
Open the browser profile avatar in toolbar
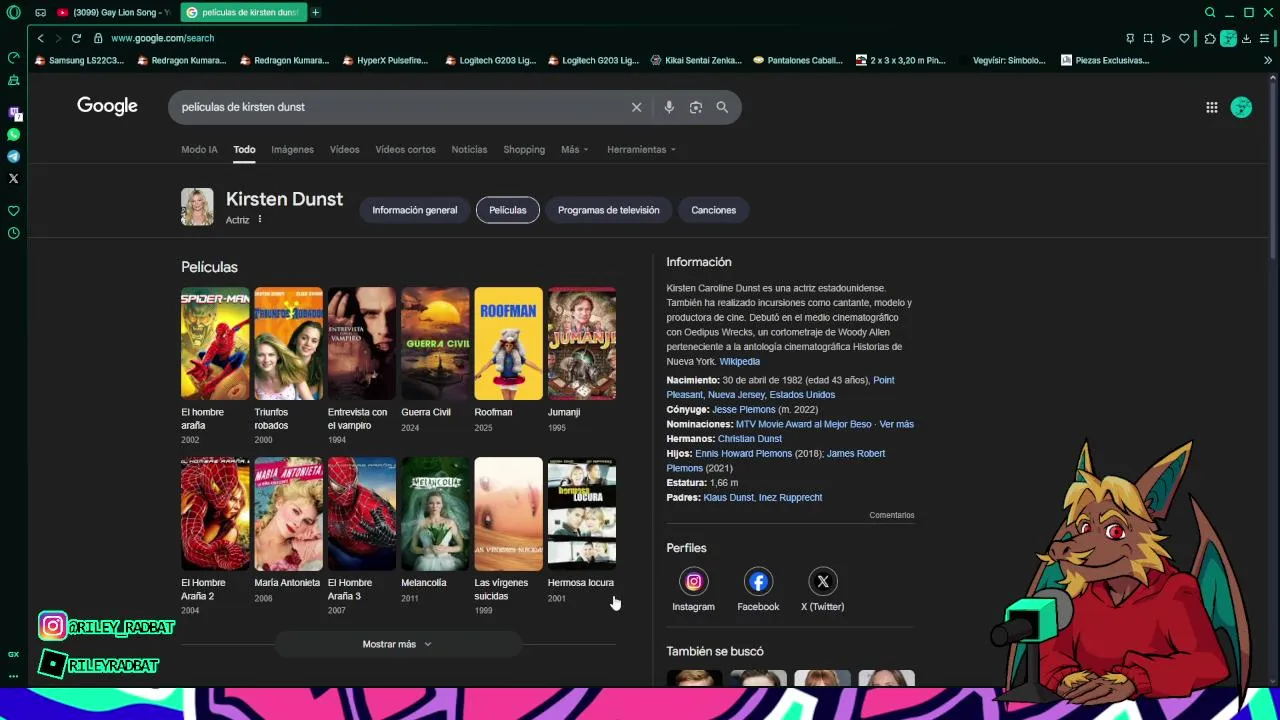click(x=1228, y=38)
